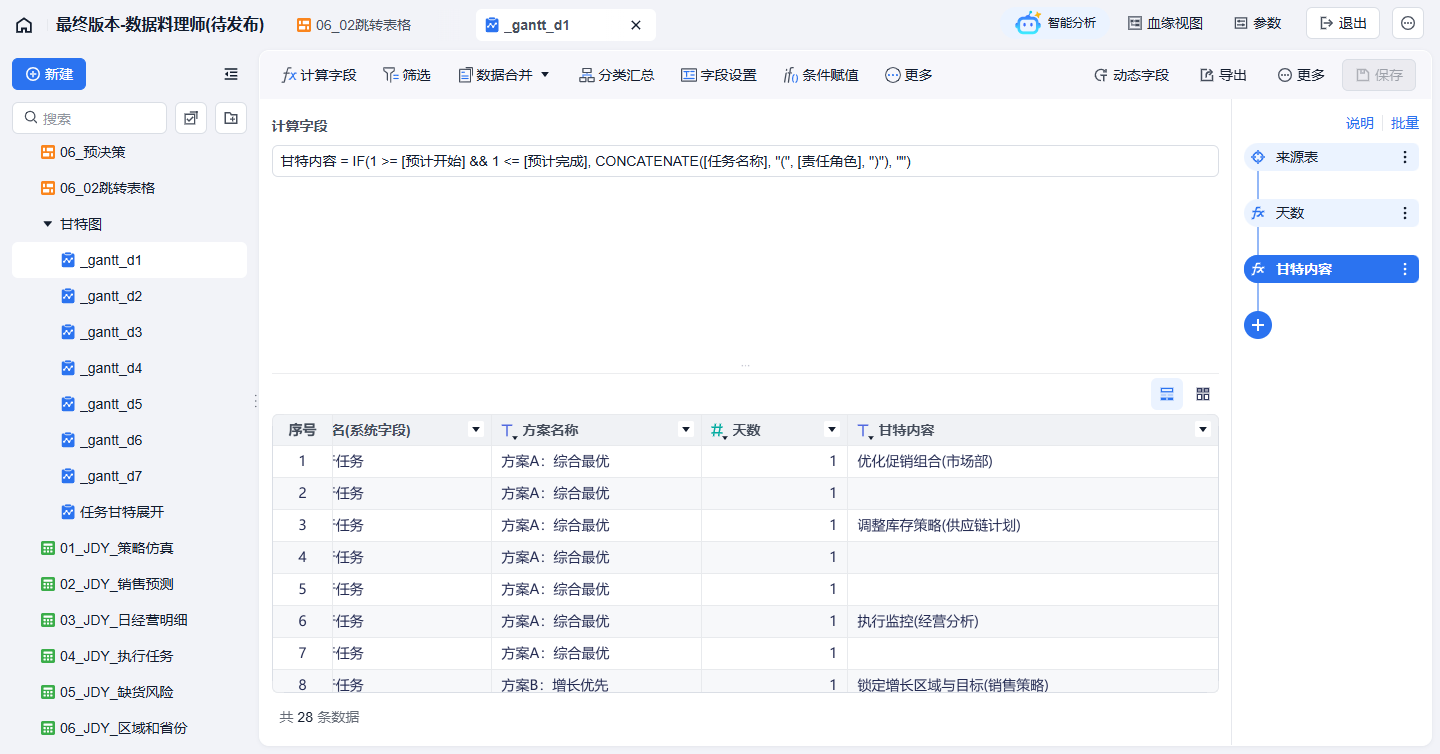Open _gantt_d7 in the sidebar
The width and height of the screenshot is (1440, 754).
pos(129,476)
